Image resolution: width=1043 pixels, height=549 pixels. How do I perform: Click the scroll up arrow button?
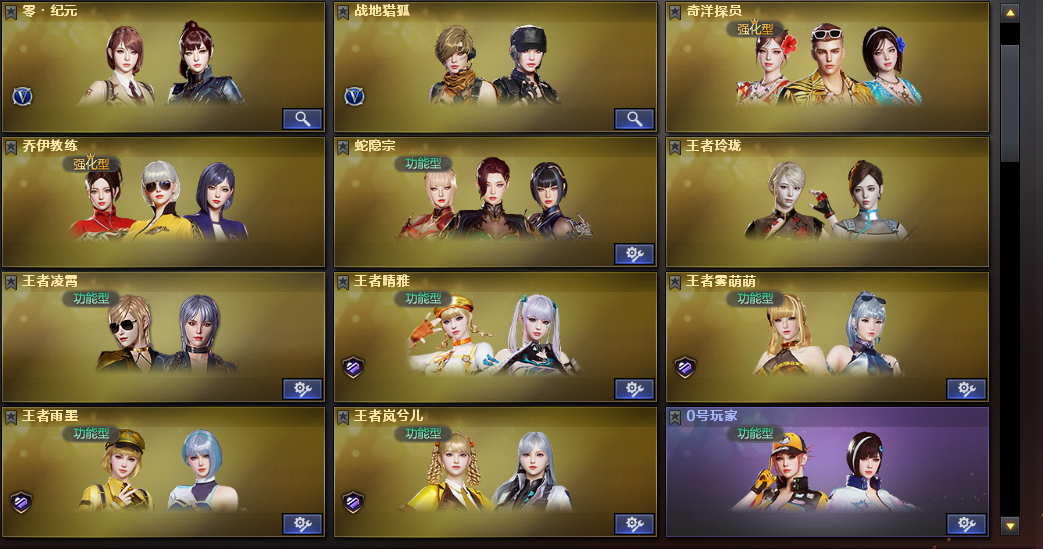tap(1010, 13)
